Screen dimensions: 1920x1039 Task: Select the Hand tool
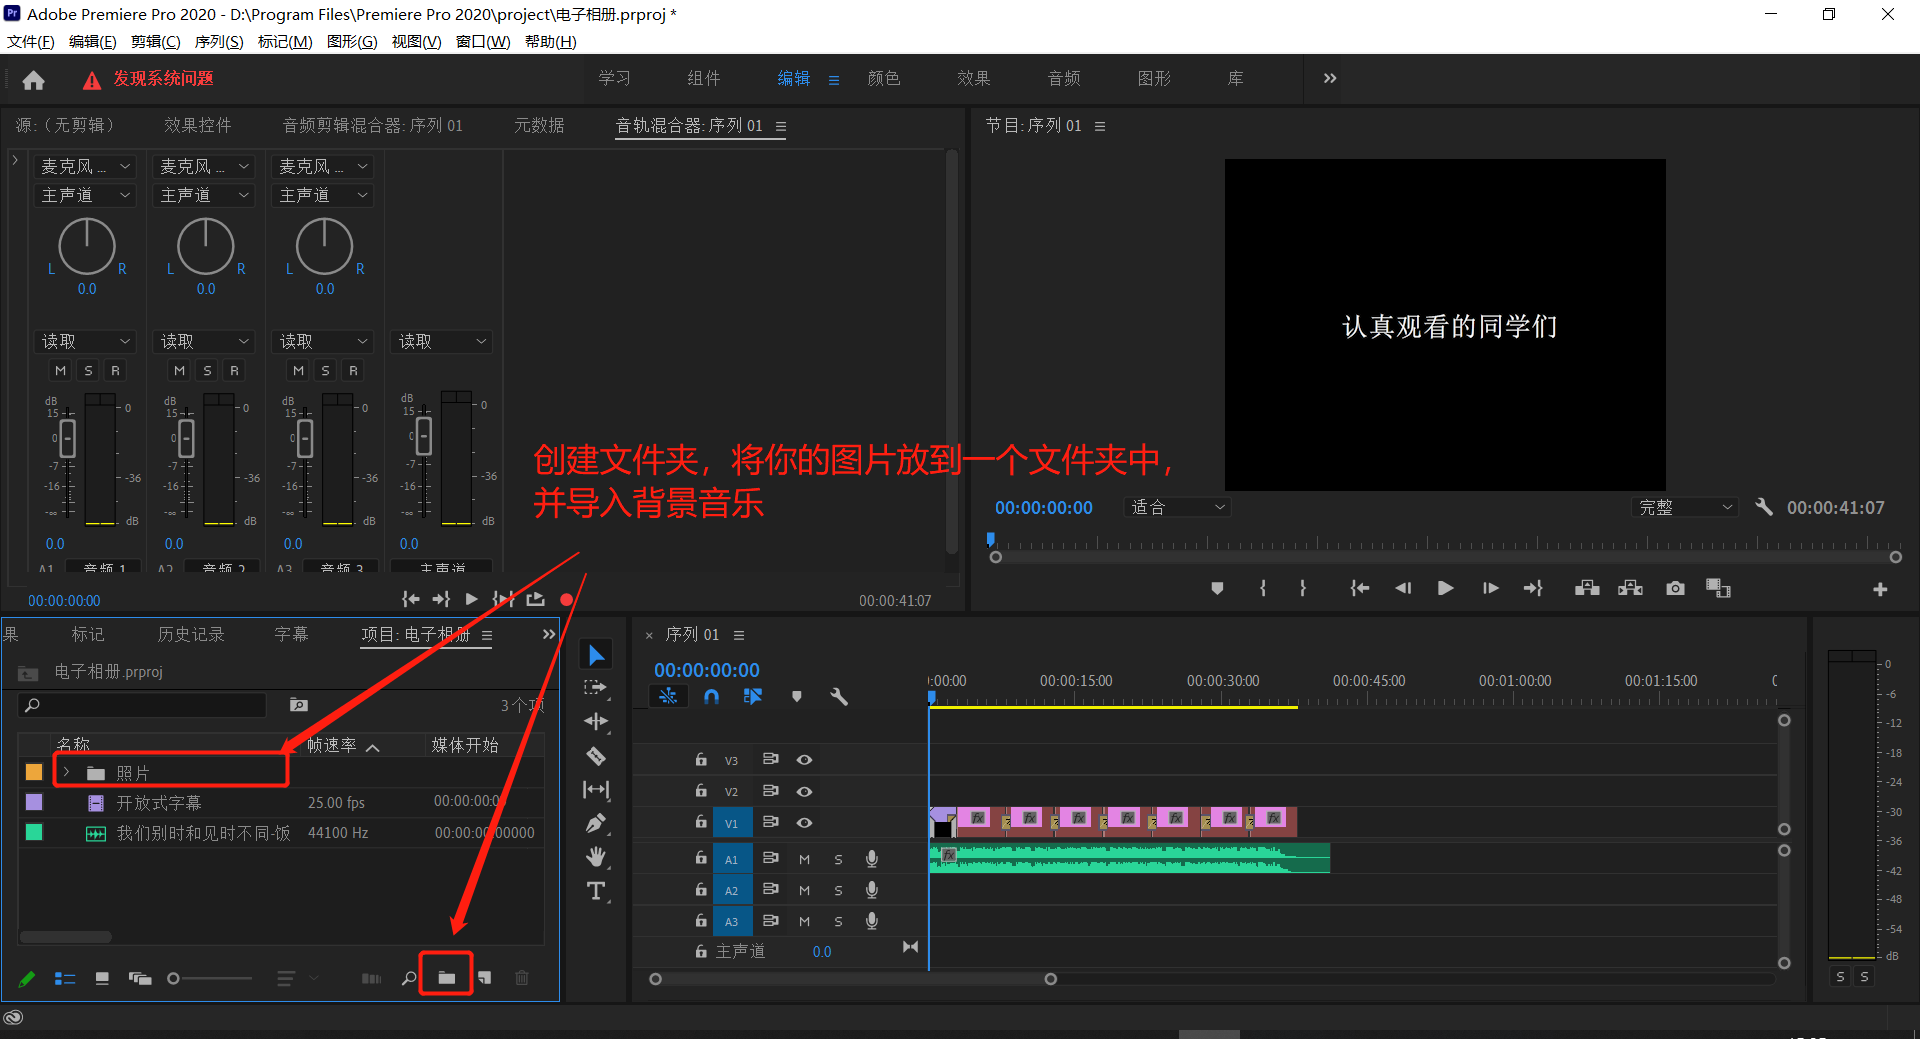596,857
